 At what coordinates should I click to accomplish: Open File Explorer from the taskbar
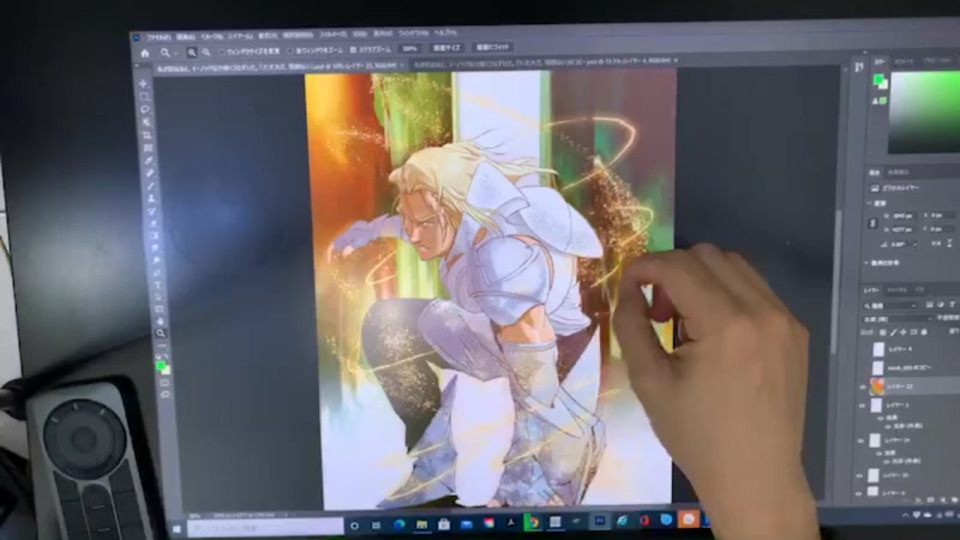[422, 525]
